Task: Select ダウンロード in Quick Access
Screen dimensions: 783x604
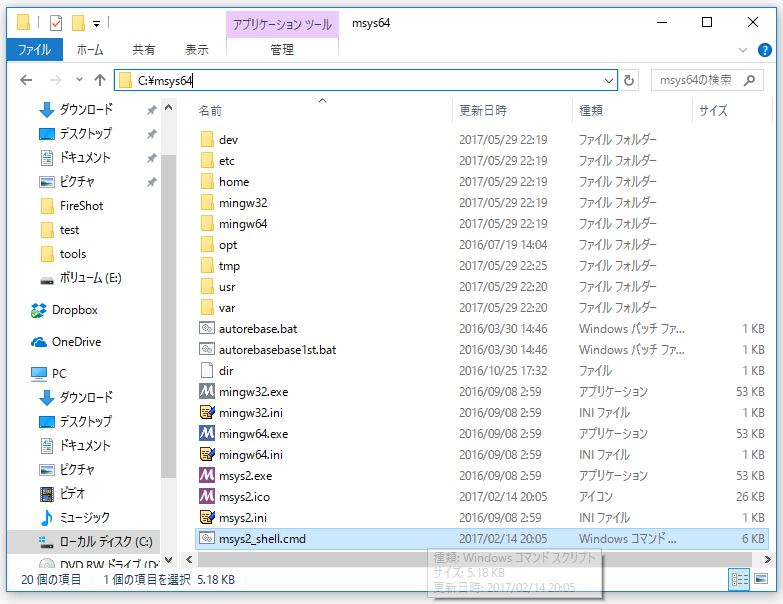Action: point(86,109)
